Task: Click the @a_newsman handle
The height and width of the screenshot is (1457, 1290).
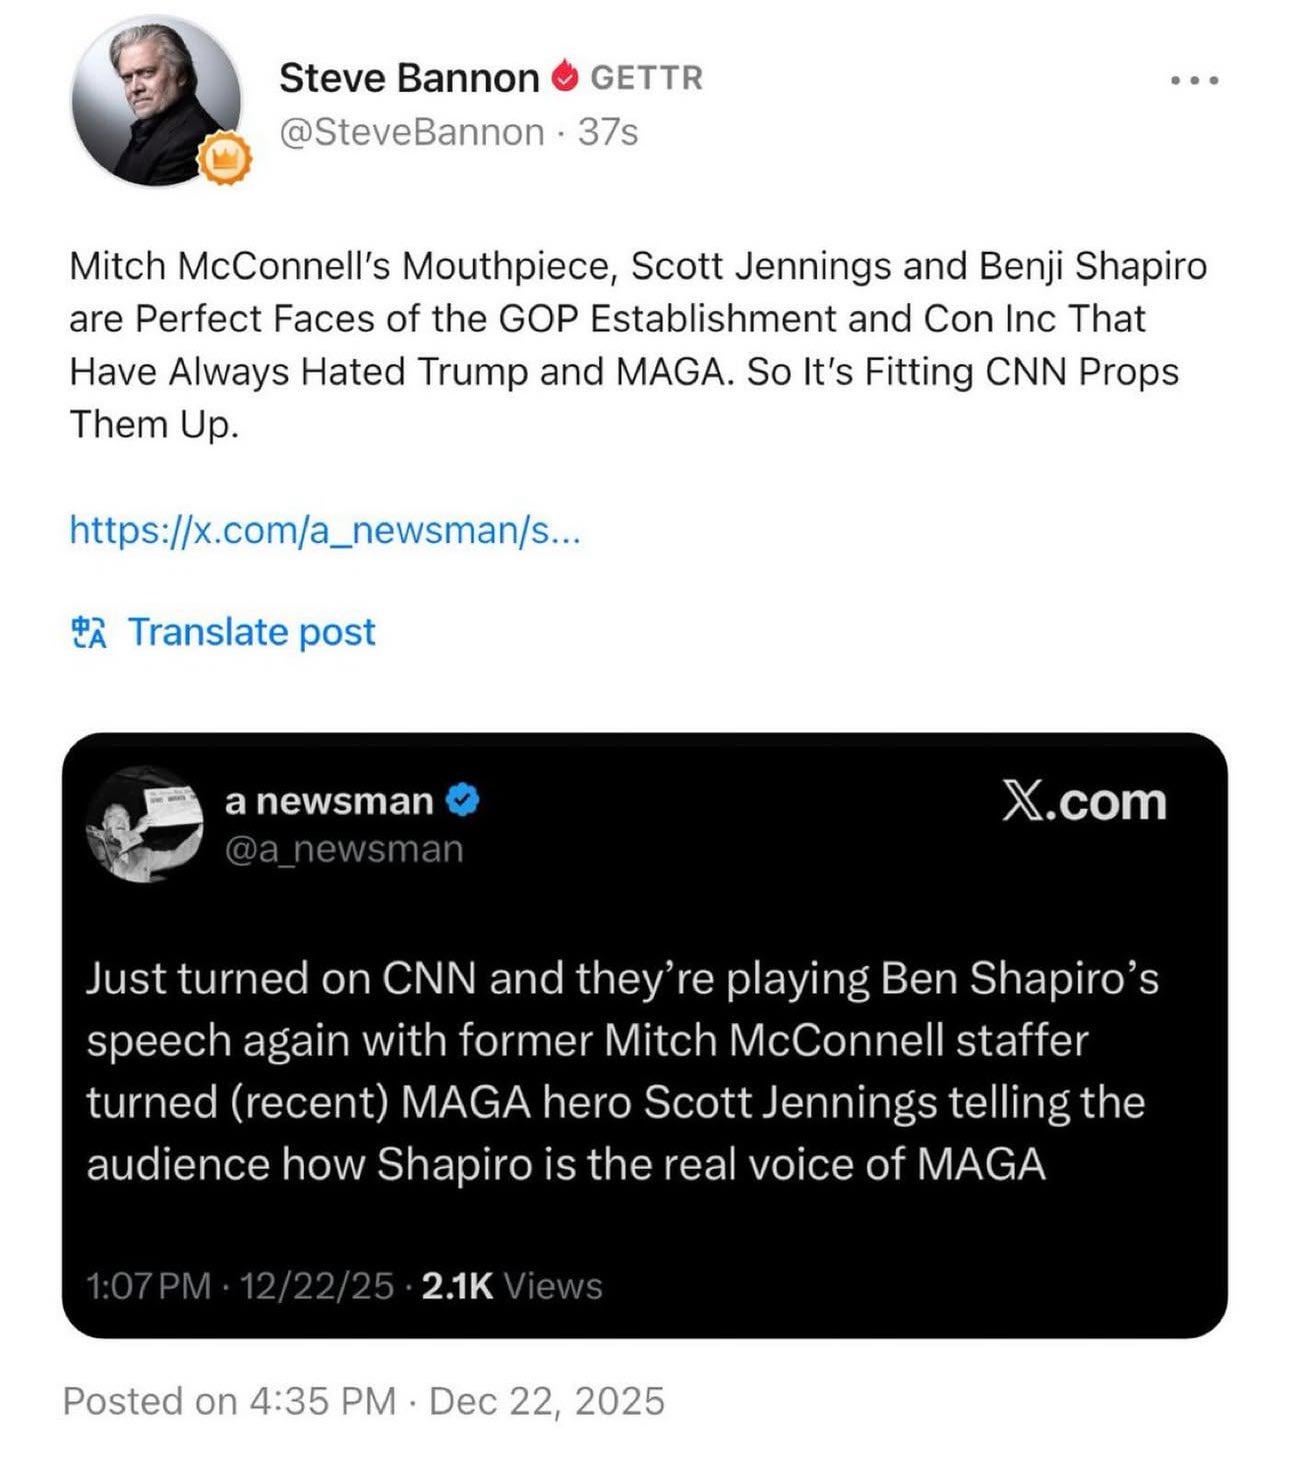Action: tap(344, 849)
